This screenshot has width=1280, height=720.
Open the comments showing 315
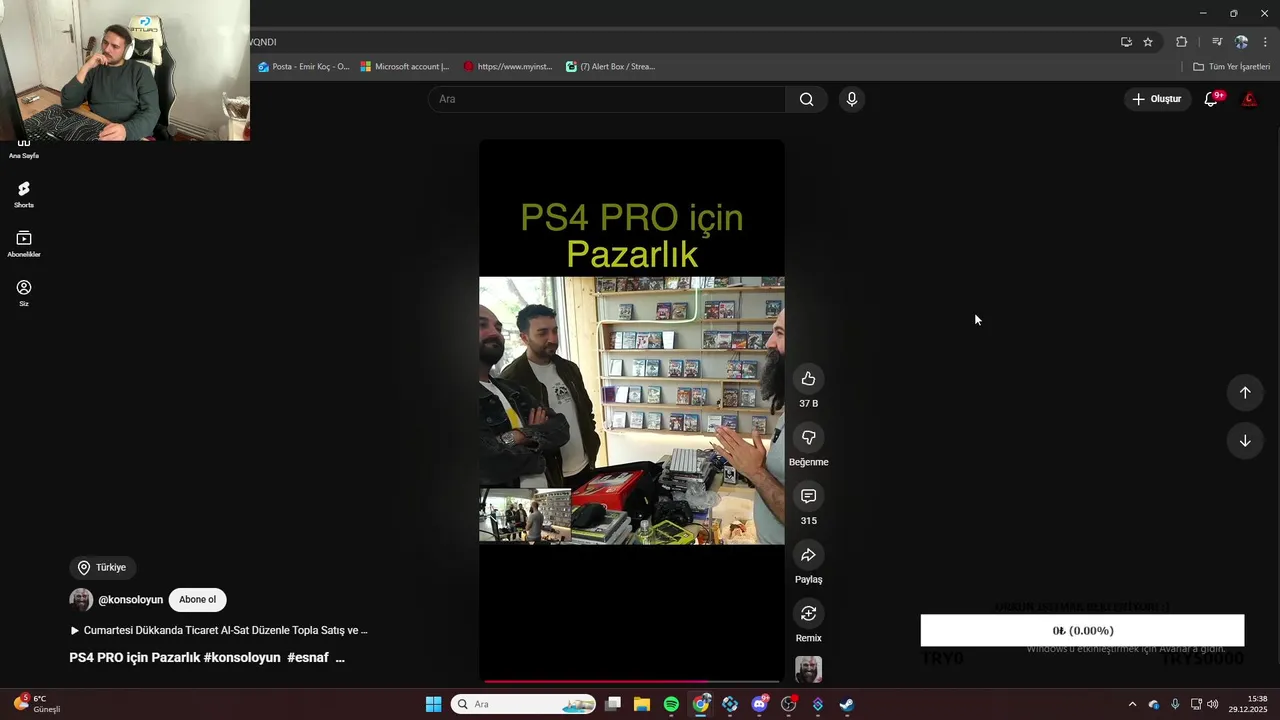point(808,496)
